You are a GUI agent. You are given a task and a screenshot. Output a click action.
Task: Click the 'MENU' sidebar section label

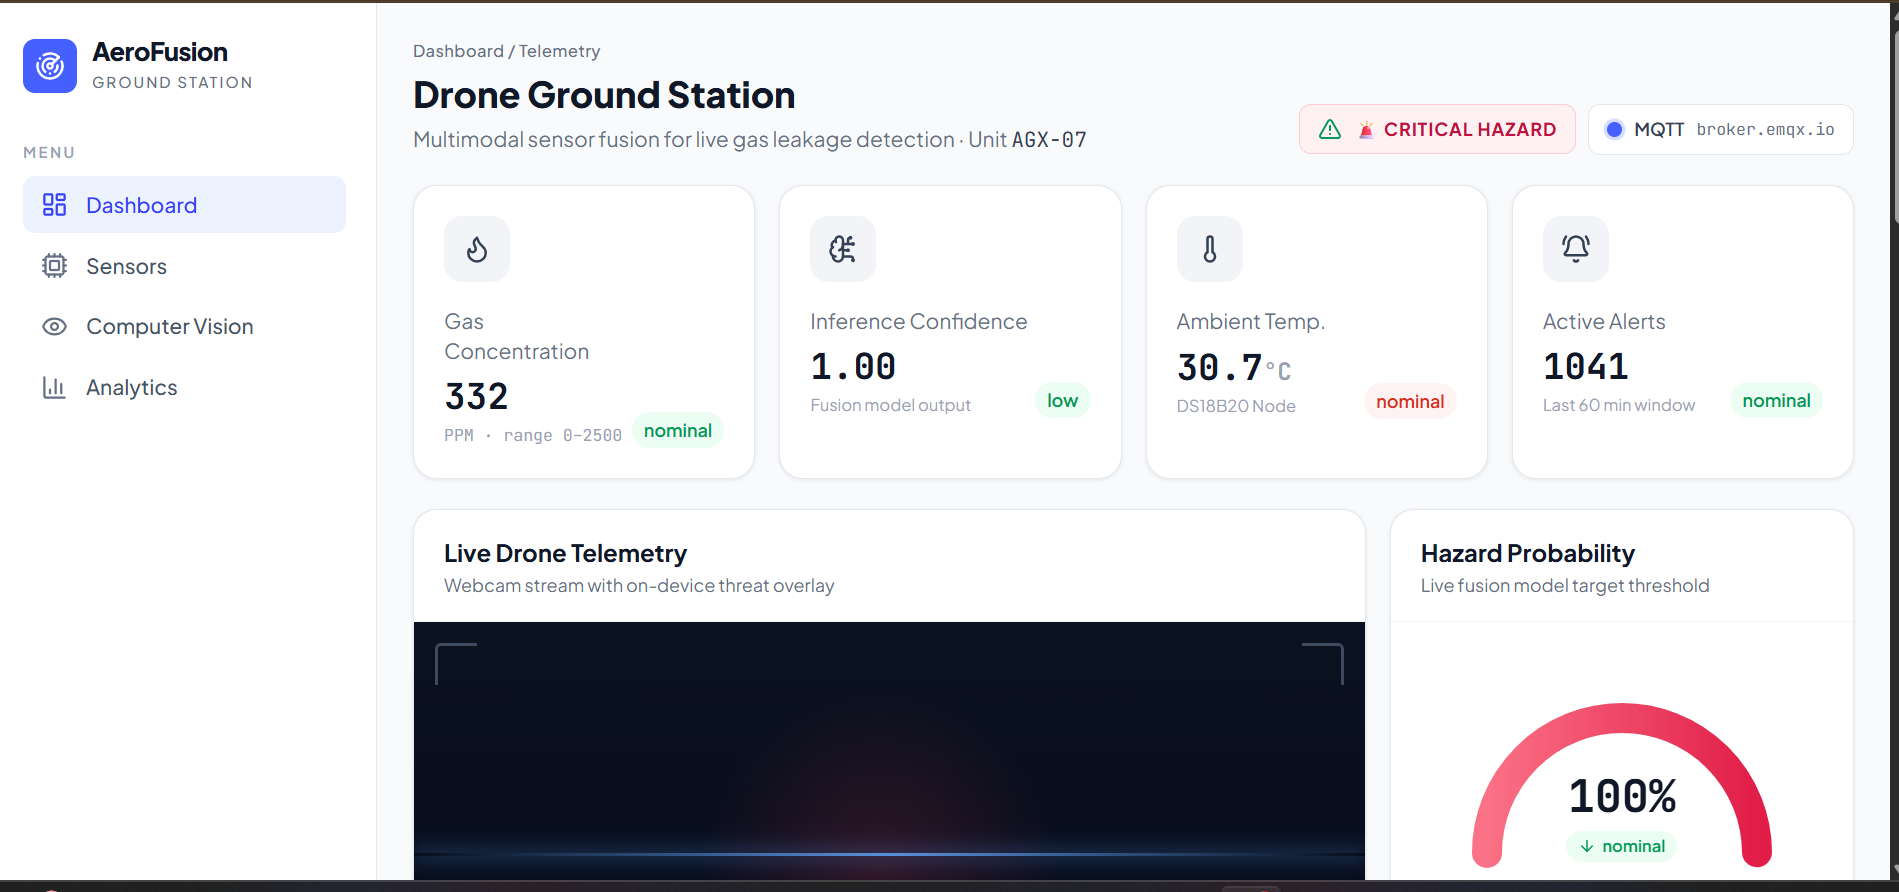[x=49, y=153]
